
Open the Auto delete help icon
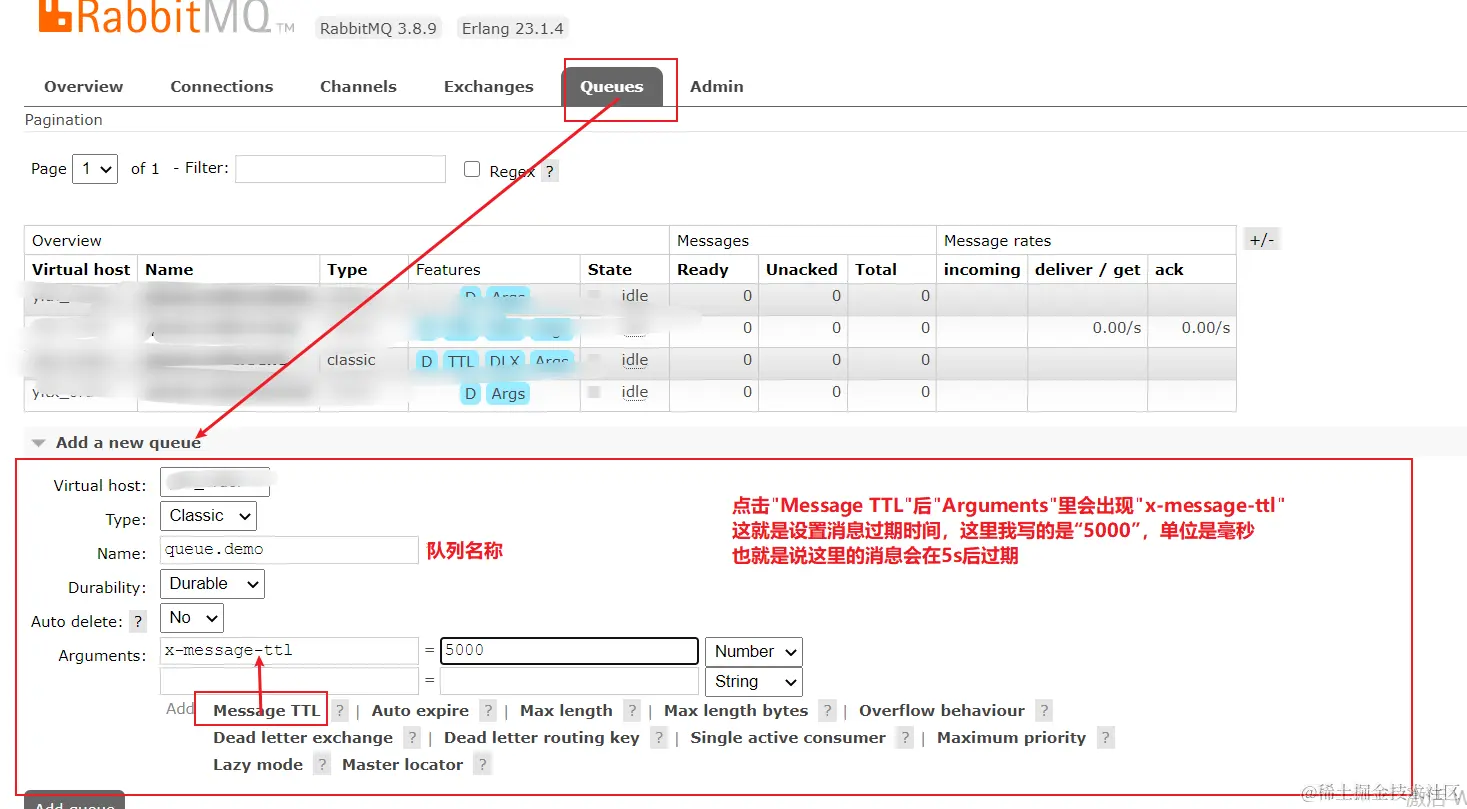pos(139,622)
